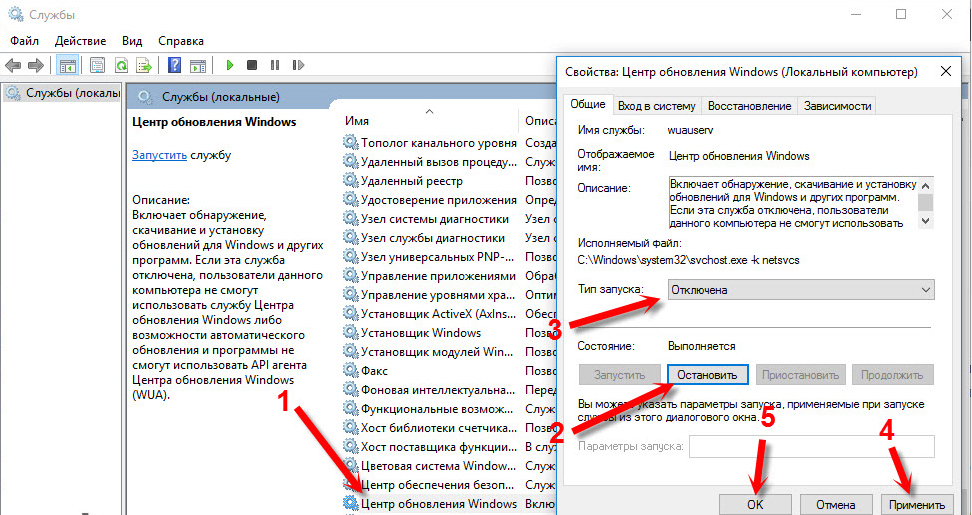This screenshot has height=515, width=972.
Task: Switch to the Восстановление tab
Action: point(749,106)
